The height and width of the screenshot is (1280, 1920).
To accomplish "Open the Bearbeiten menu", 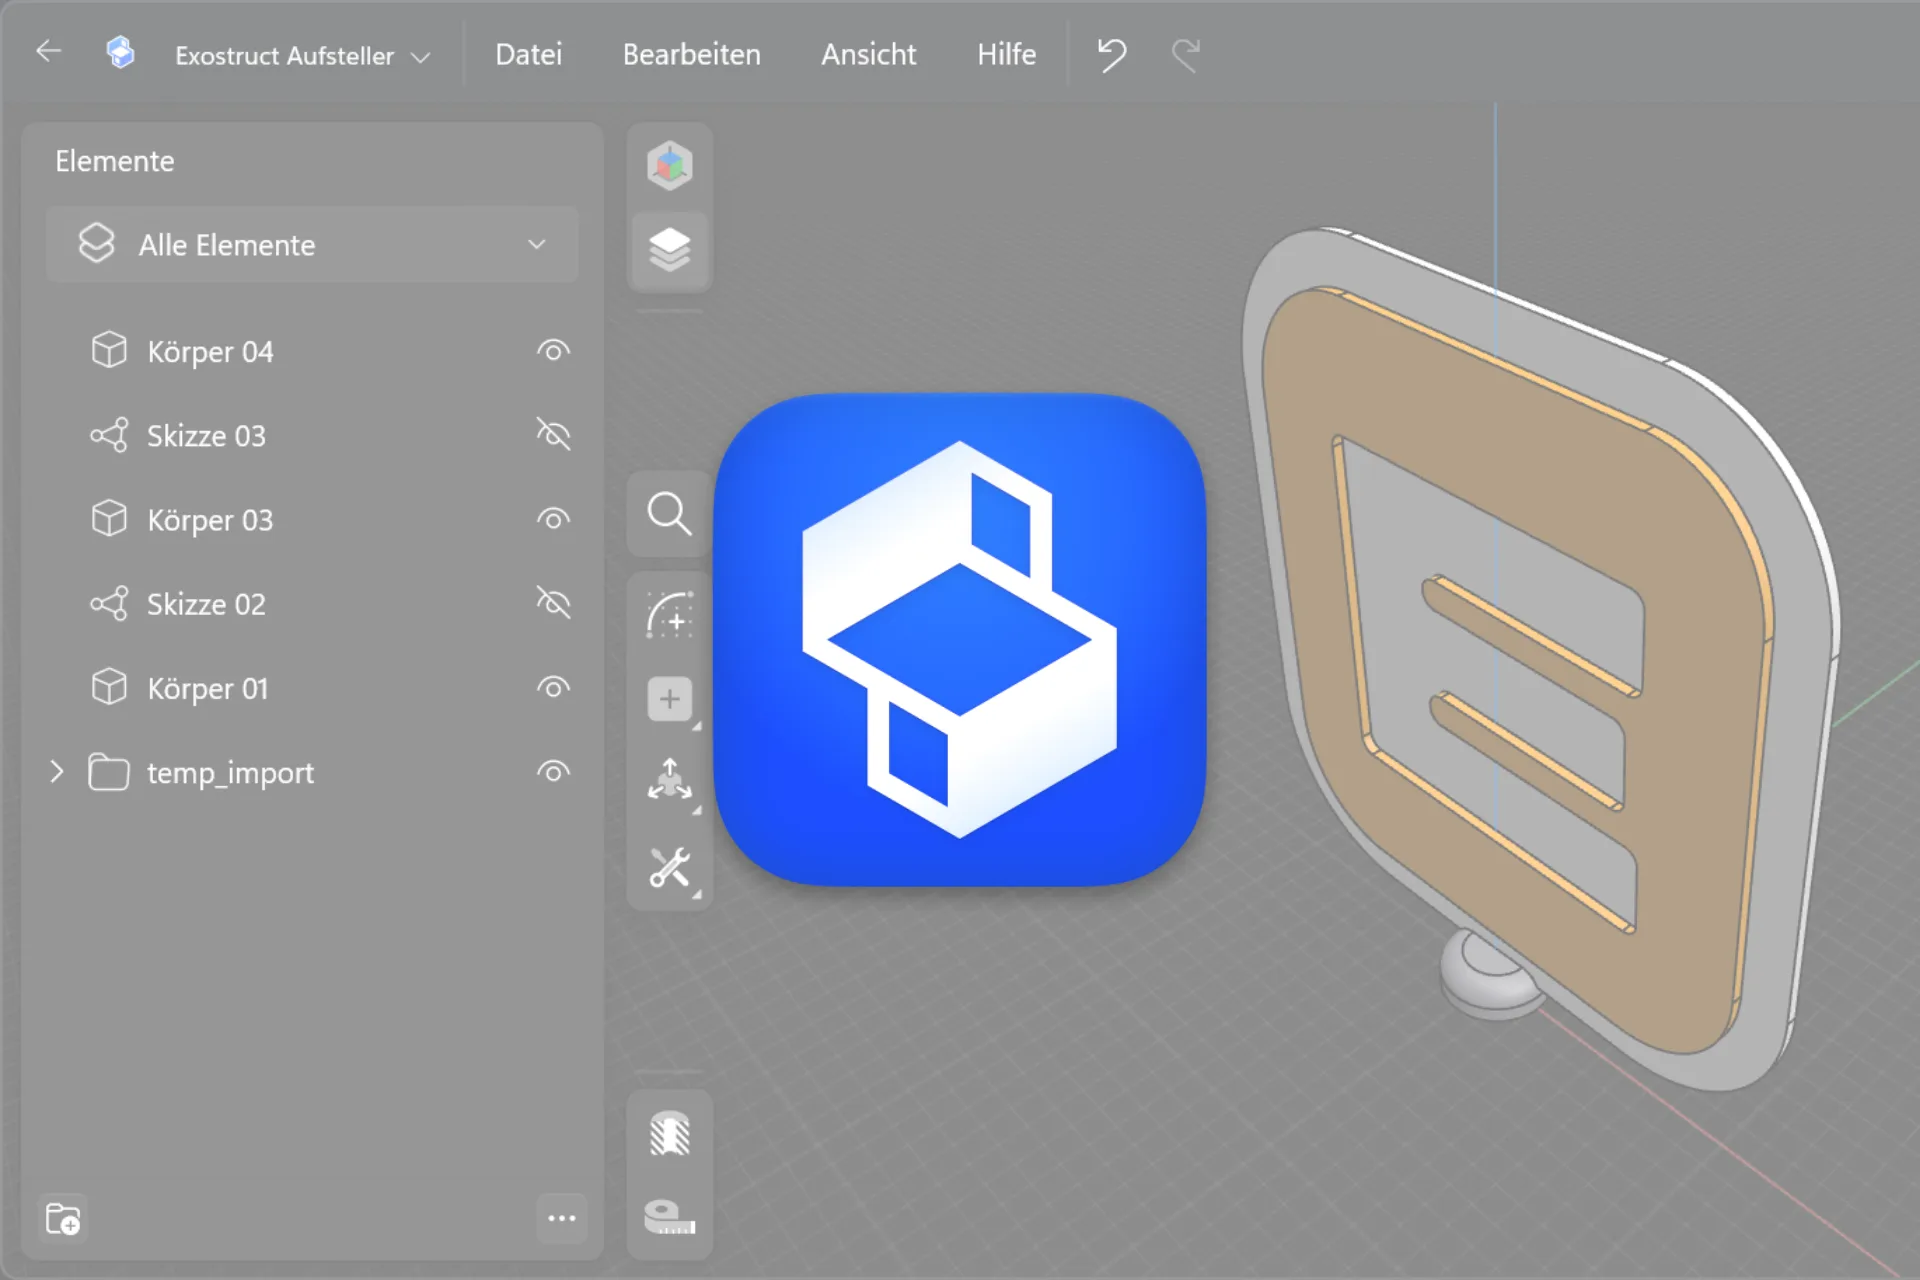I will 691,54.
